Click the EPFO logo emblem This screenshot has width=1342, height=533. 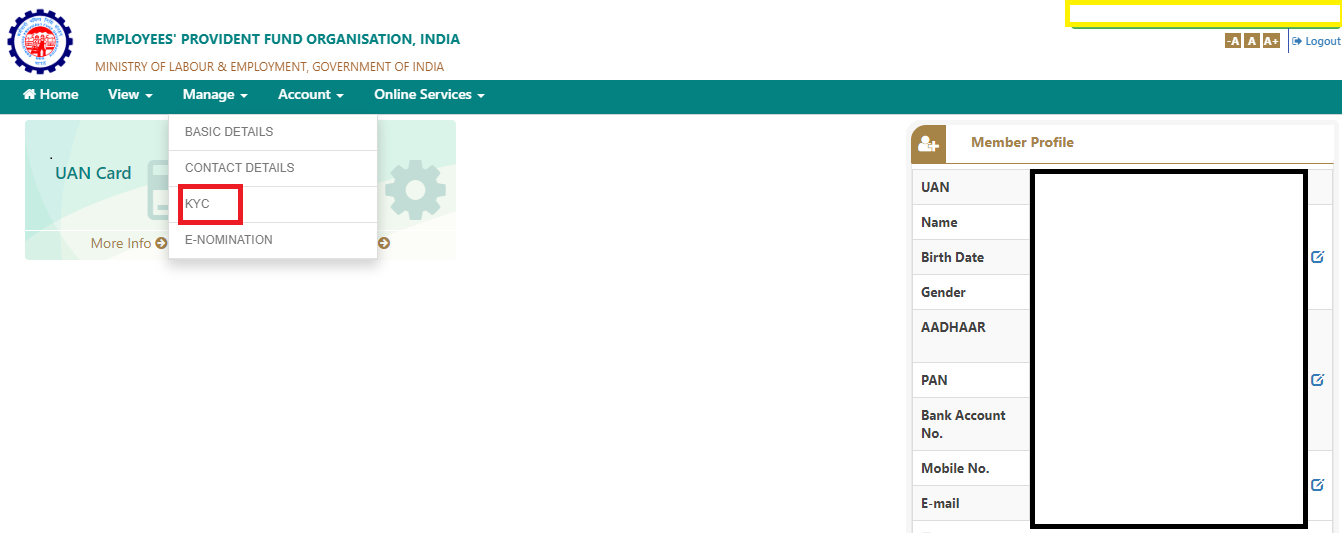pos(40,42)
